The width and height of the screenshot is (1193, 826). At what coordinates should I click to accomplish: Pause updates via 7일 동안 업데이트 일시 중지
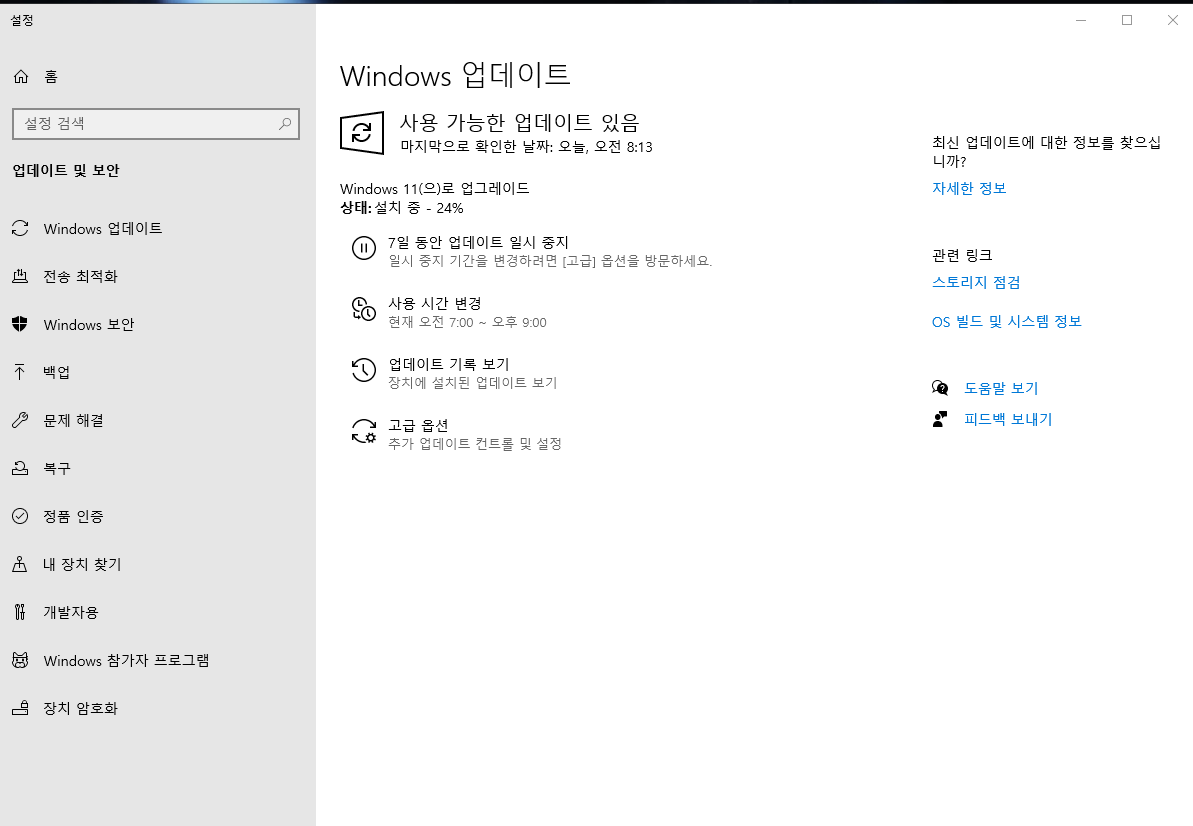478,242
